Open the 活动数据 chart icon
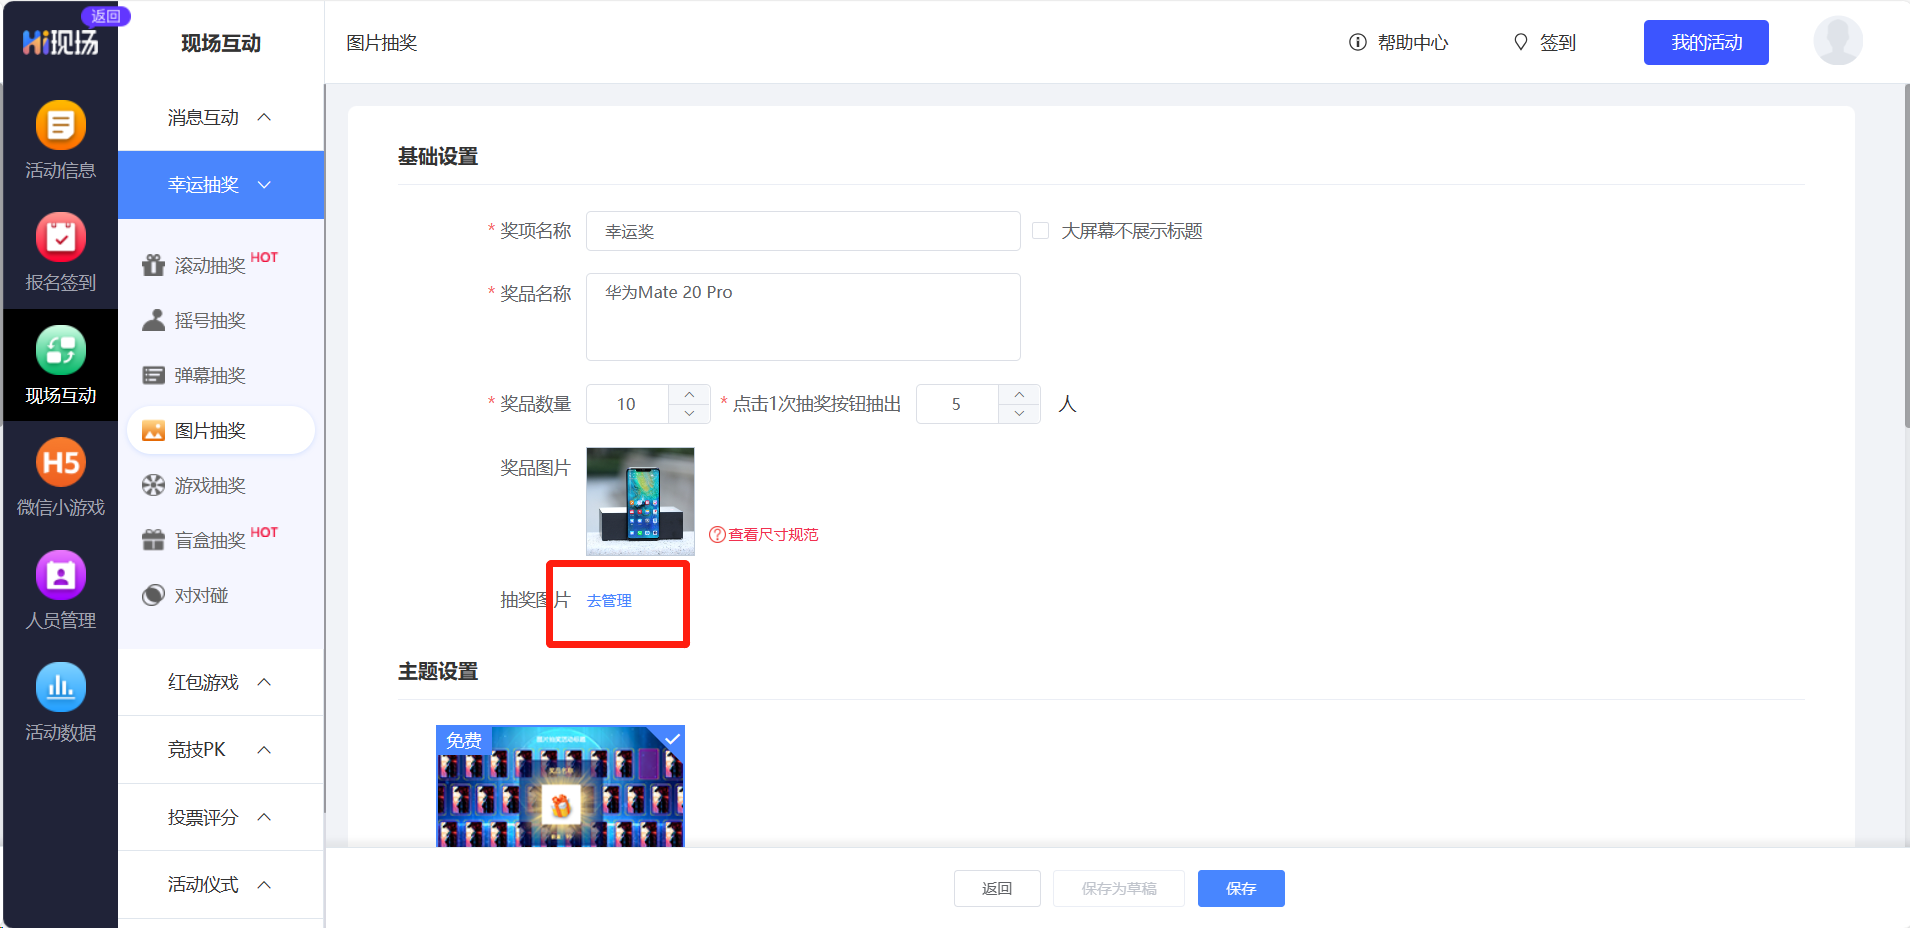The image size is (1910, 928). (60, 688)
